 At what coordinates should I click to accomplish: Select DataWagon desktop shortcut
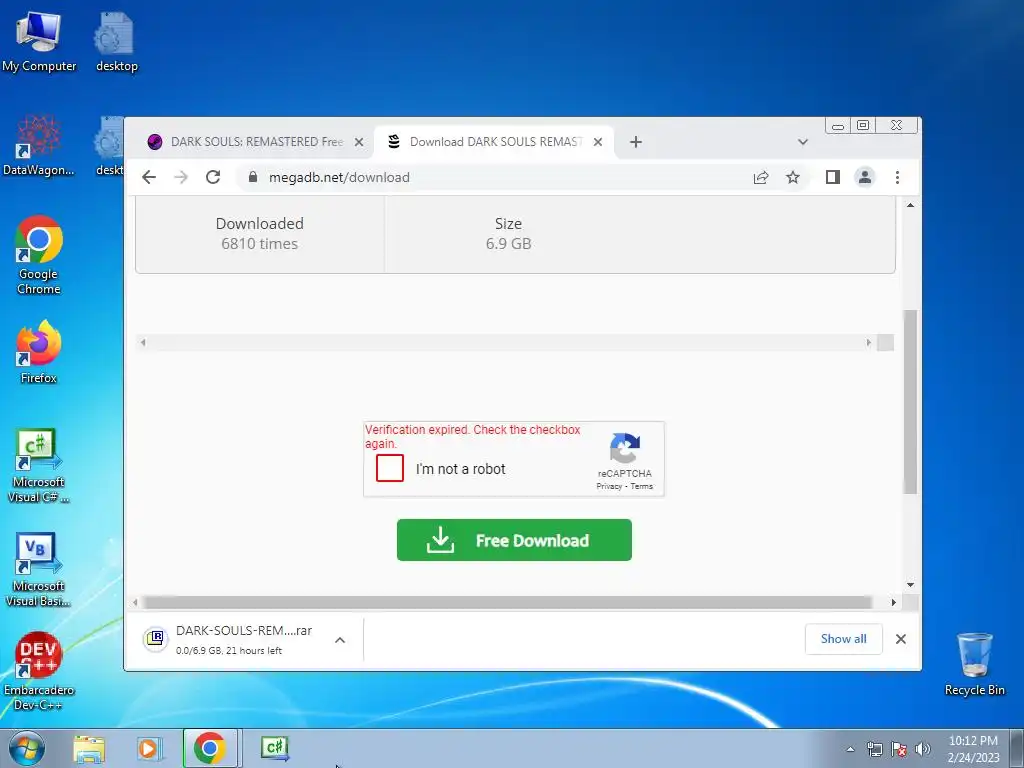[39, 146]
